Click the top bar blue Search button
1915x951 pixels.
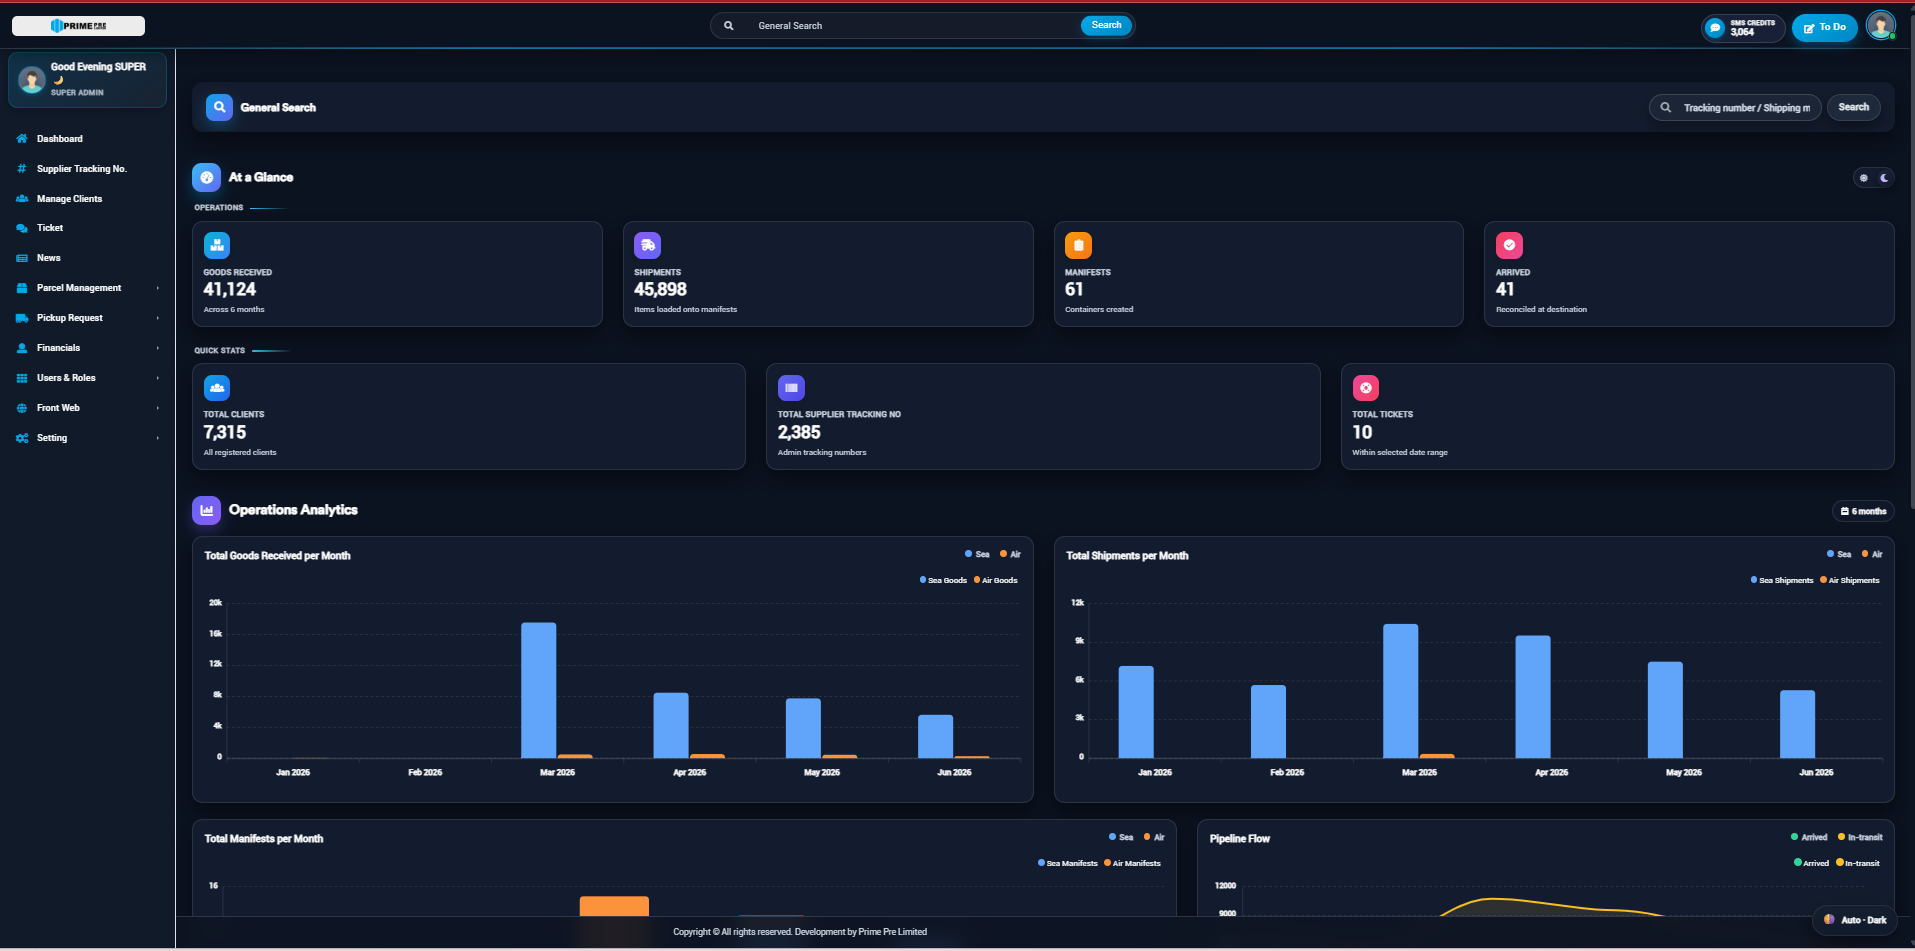(x=1106, y=26)
